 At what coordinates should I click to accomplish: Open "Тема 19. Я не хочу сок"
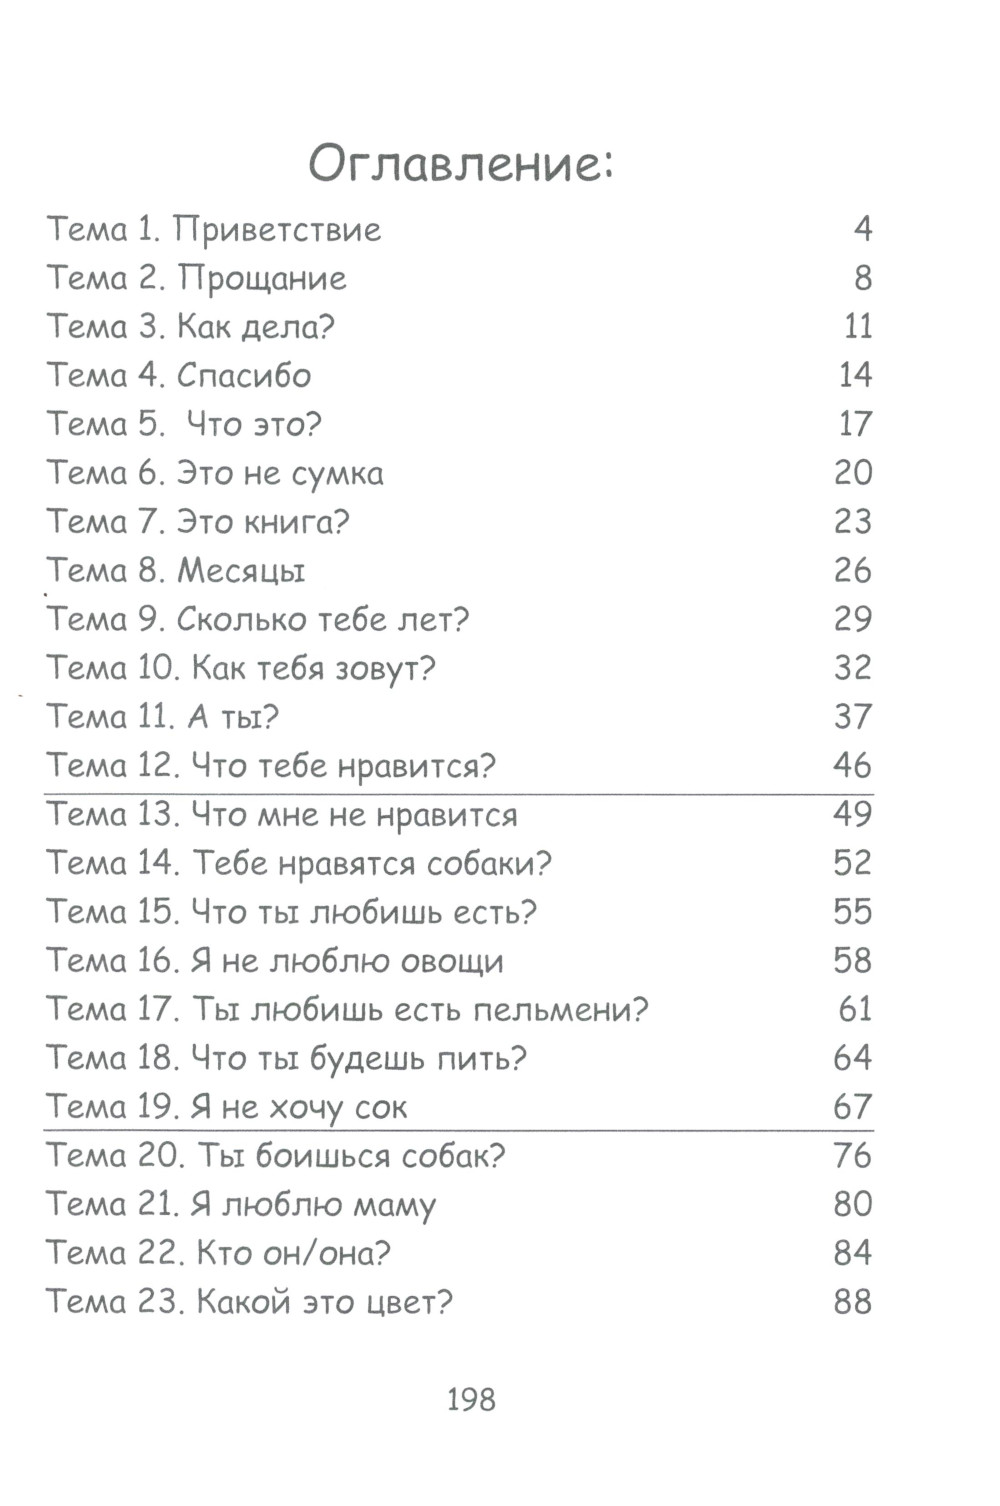227,1107
